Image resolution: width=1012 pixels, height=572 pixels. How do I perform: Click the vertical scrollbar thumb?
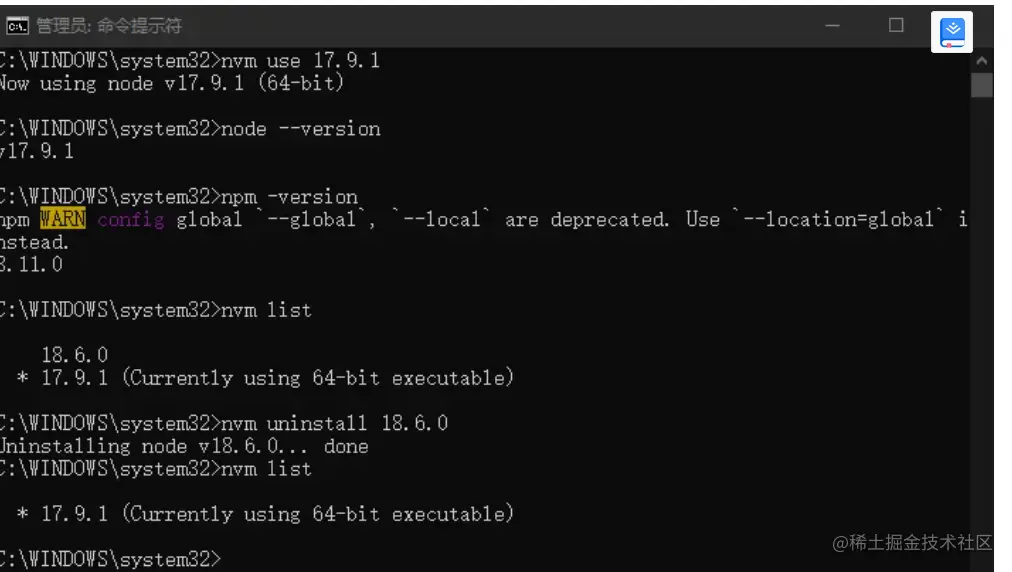pyautogui.click(x=981, y=85)
